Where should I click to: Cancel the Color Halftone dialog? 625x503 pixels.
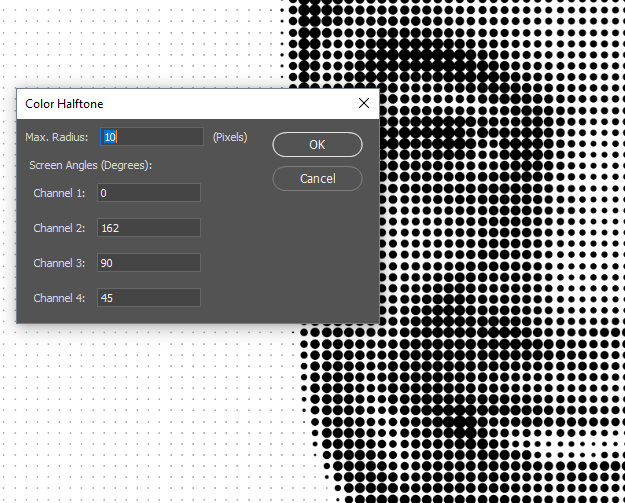tap(317, 179)
